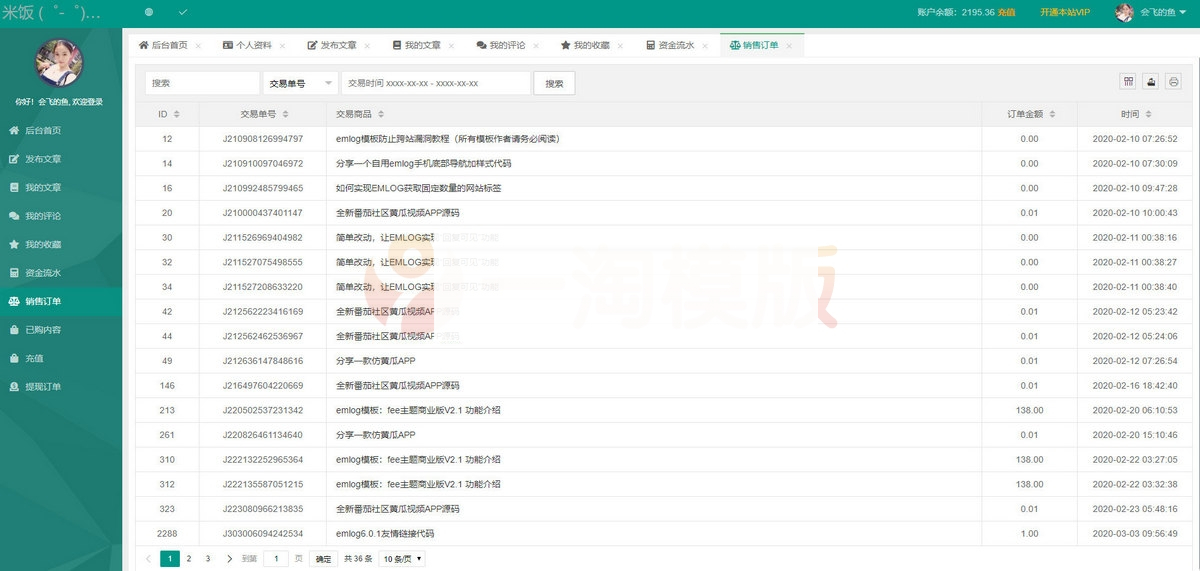Open 资金流水 from the left sidebar
Viewport: 1200px width, 571px height.
click(x=42, y=272)
